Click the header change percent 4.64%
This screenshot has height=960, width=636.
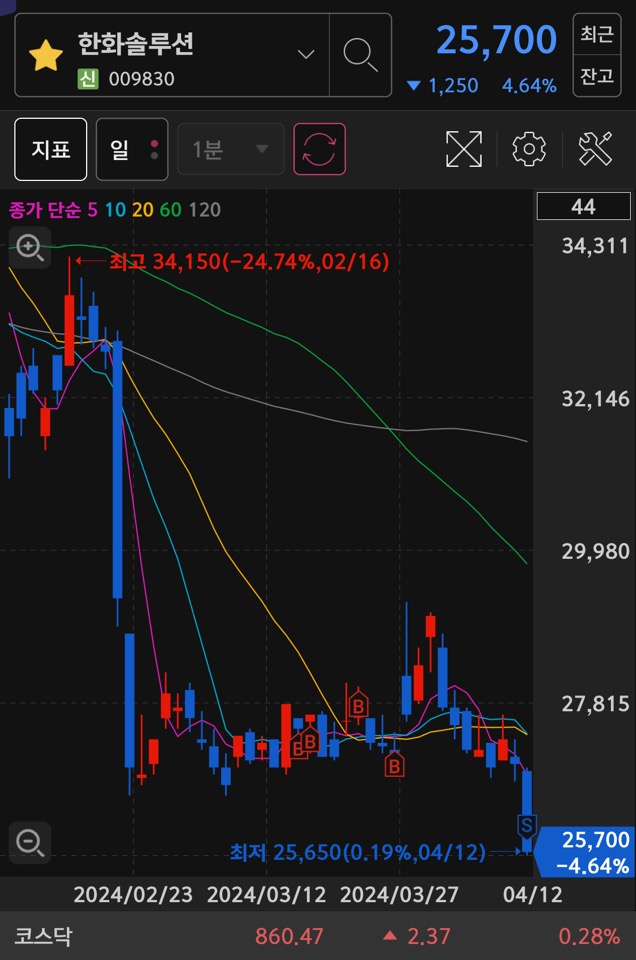click(529, 86)
